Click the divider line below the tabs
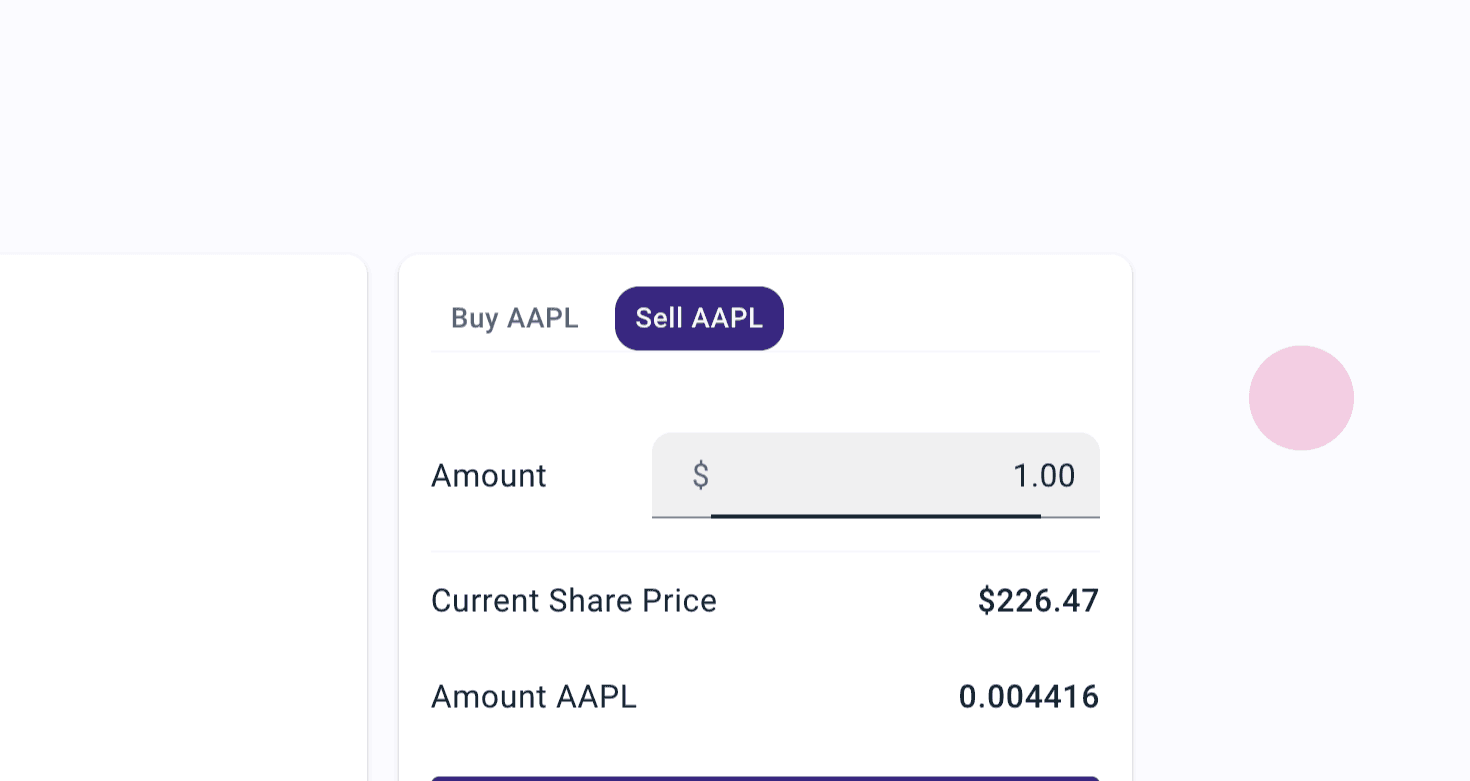This screenshot has height=781, width=1470. [x=765, y=351]
